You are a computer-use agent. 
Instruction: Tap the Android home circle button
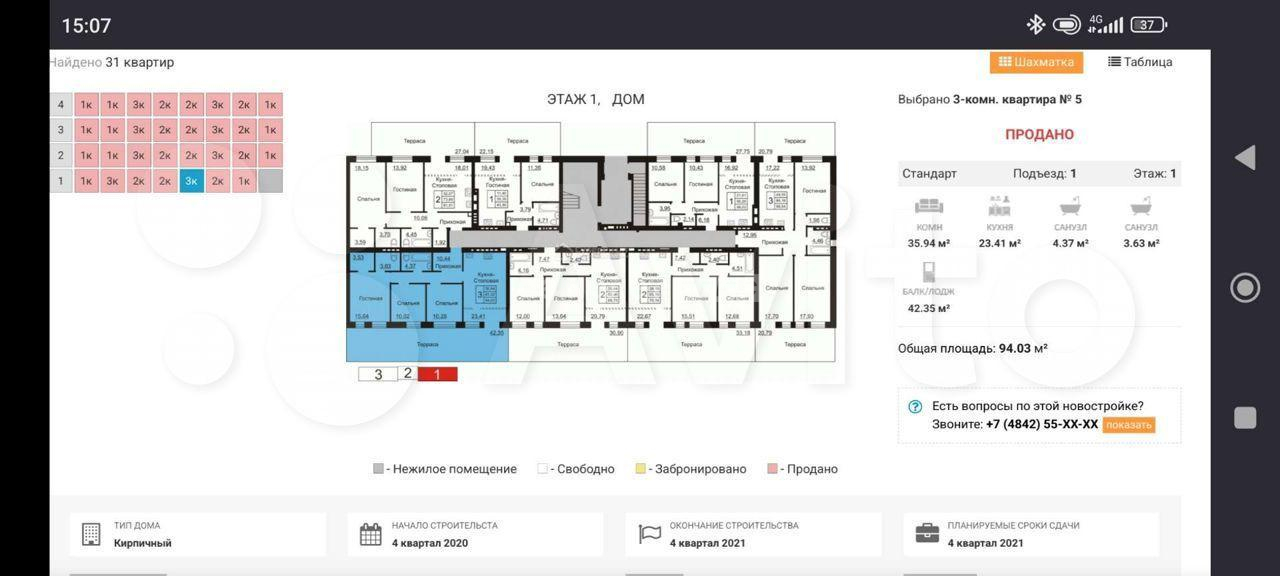(x=1245, y=288)
